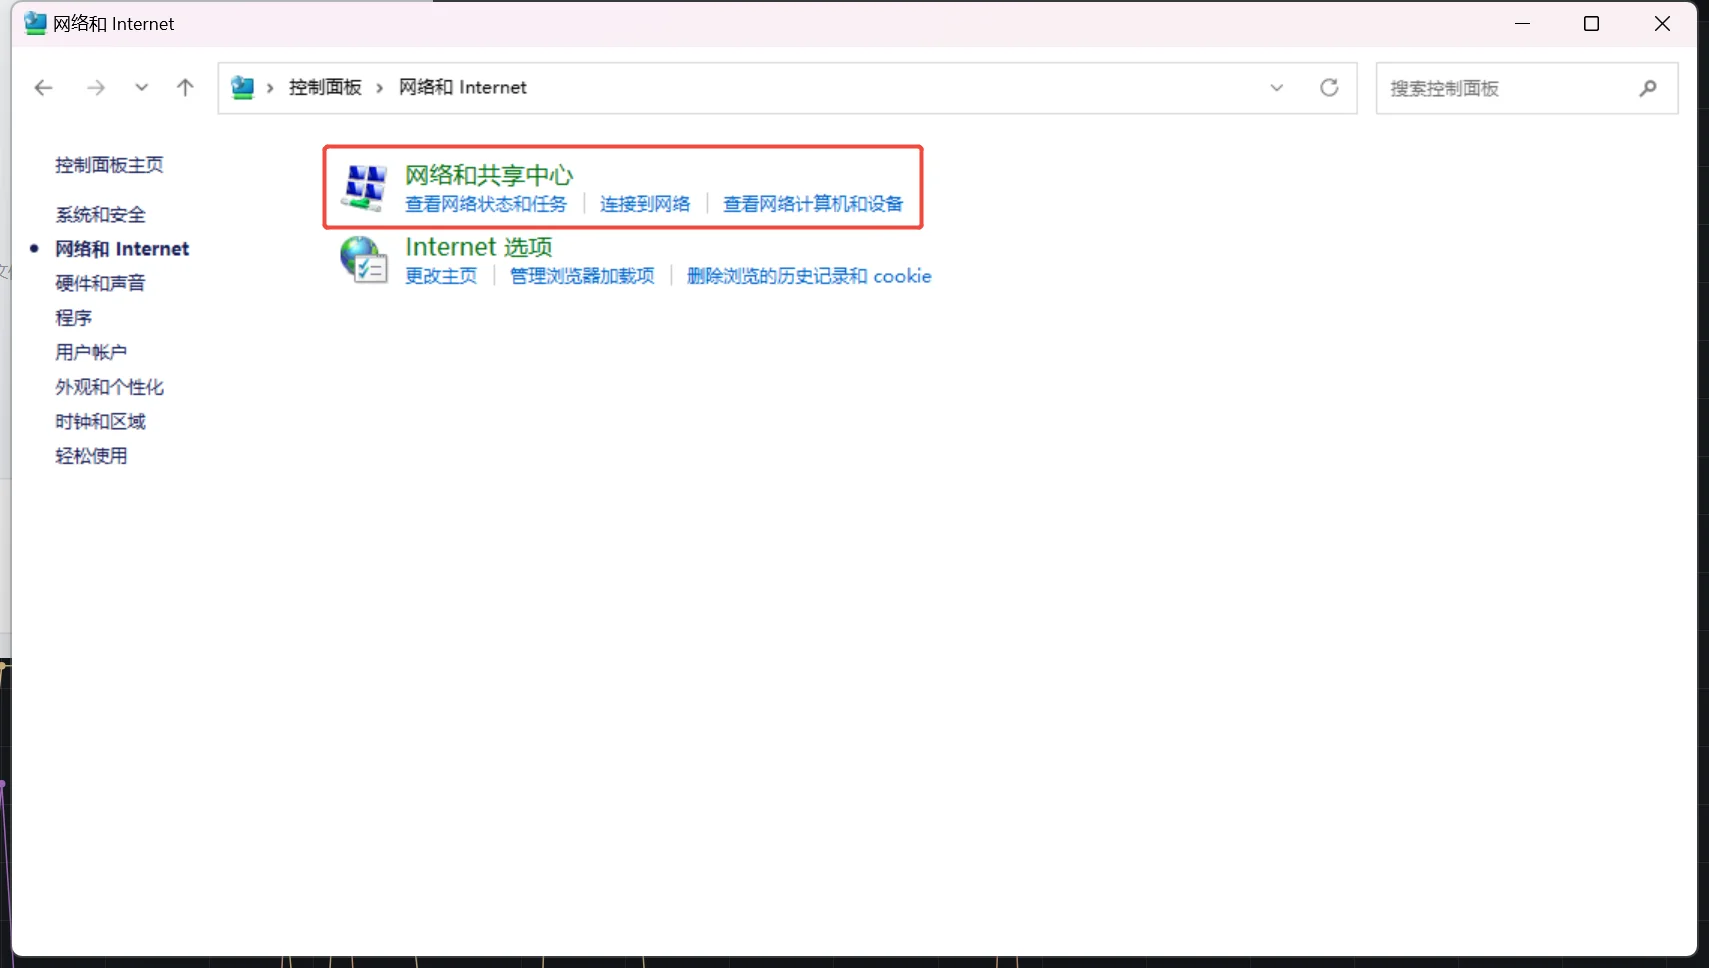Open 控制面板主页 in the sidebar

click(109, 165)
